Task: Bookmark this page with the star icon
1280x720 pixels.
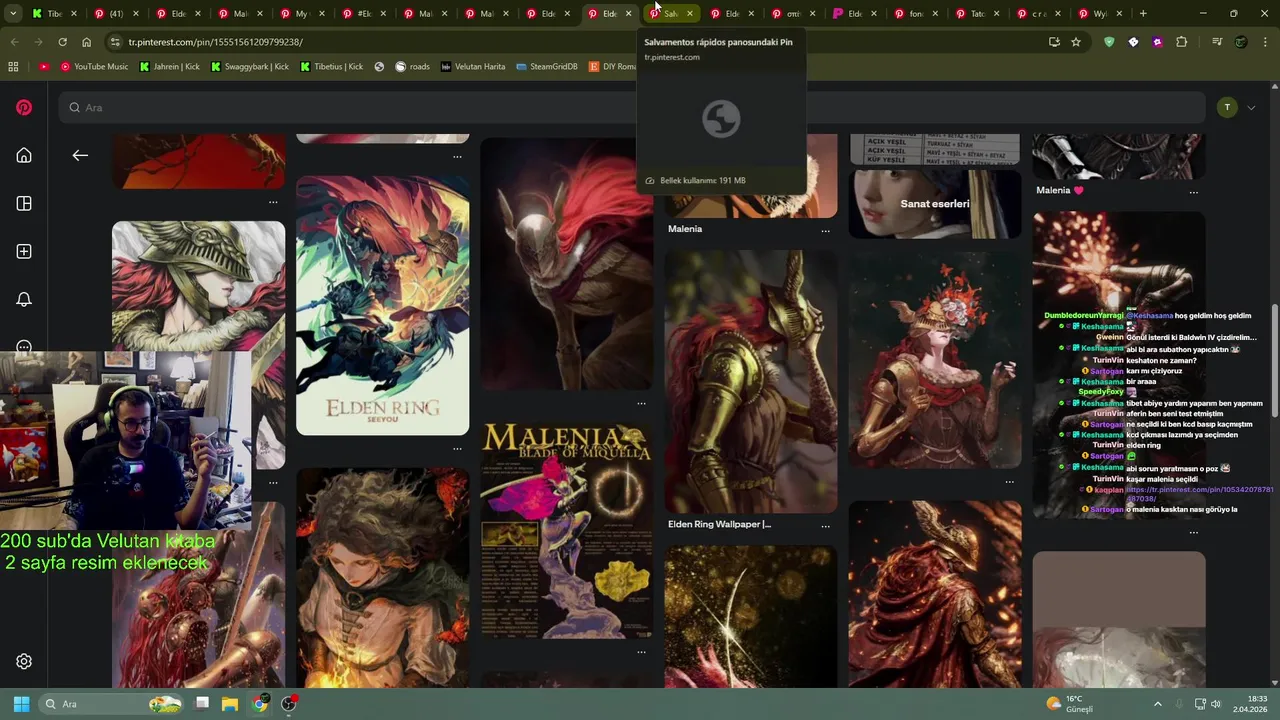Action: (x=1076, y=42)
